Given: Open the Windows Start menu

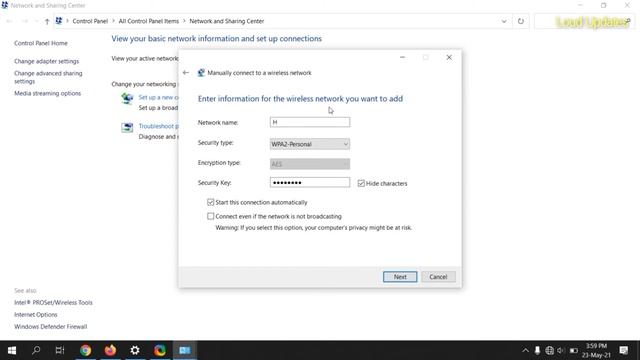Looking at the screenshot, I should 12,350.
